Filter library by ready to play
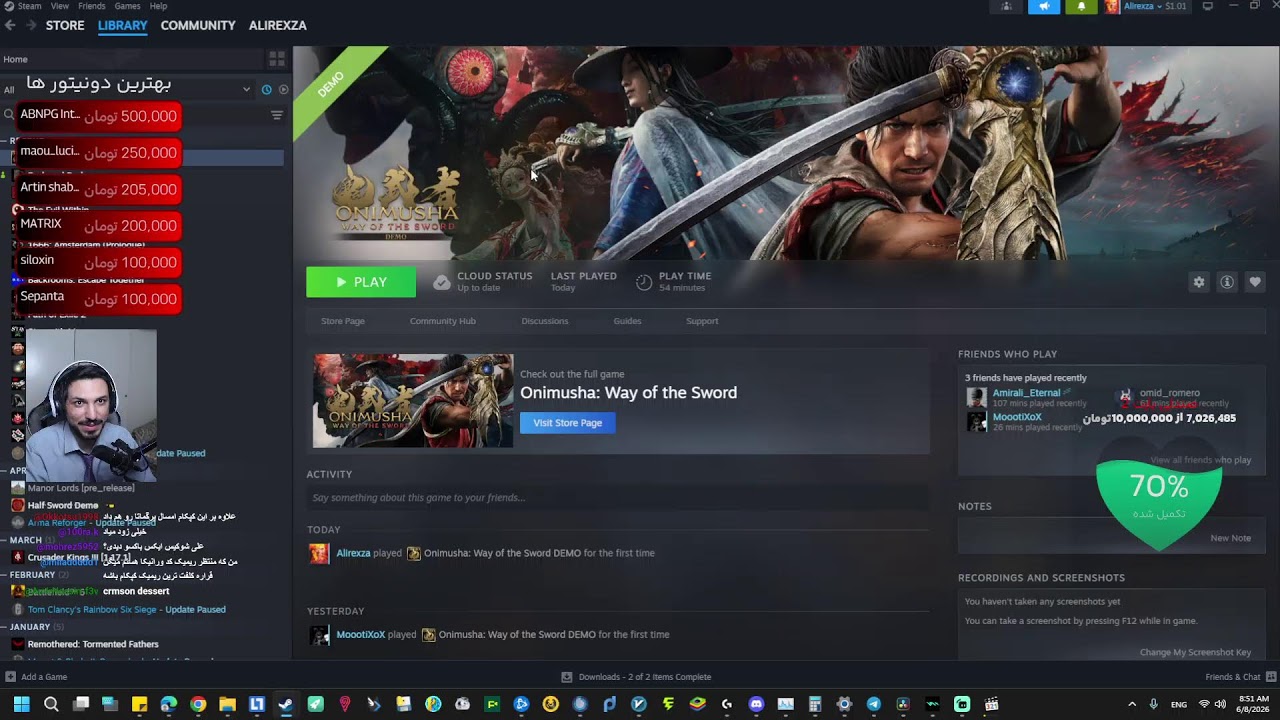The image size is (1280, 720). point(283,89)
